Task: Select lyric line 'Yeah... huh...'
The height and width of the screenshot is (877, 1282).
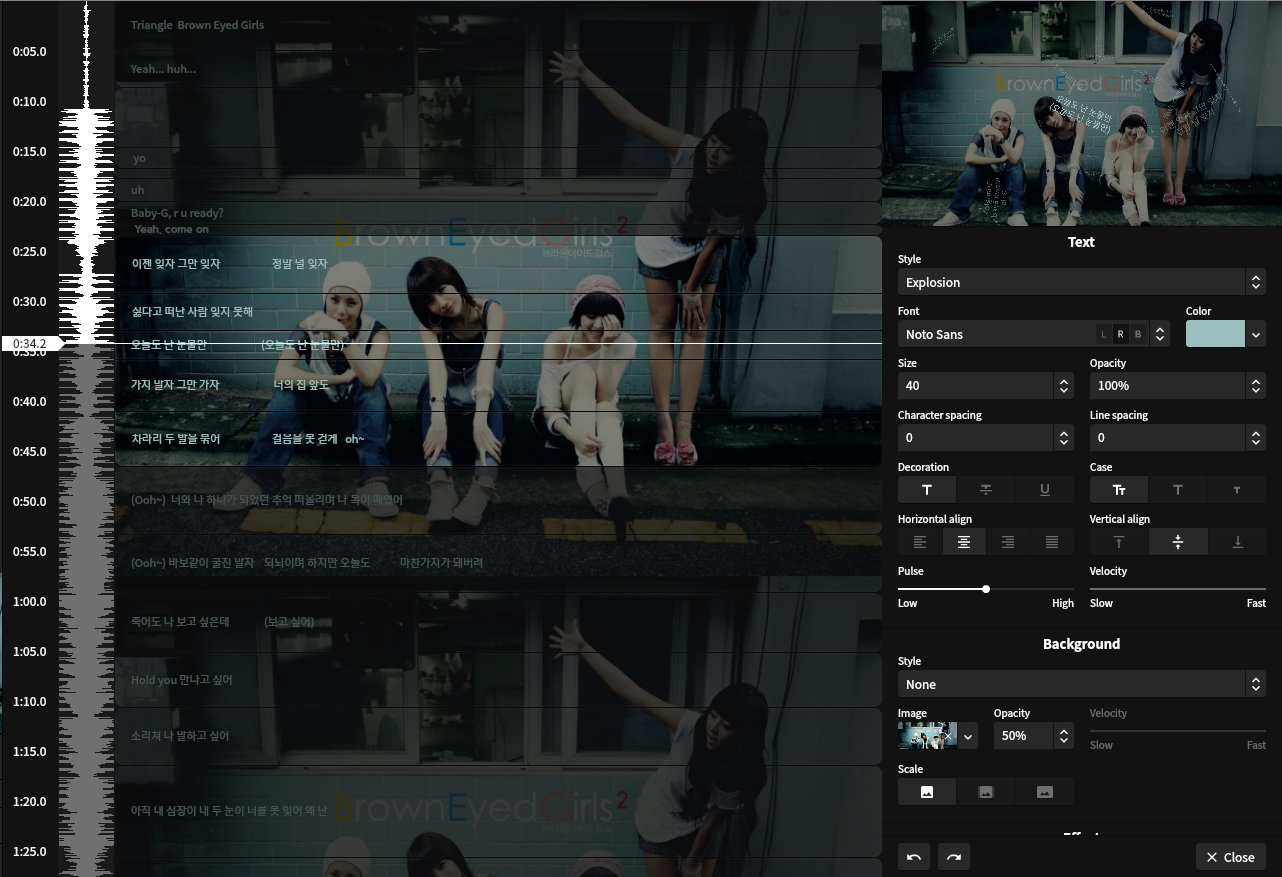Action: (x=163, y=69)
